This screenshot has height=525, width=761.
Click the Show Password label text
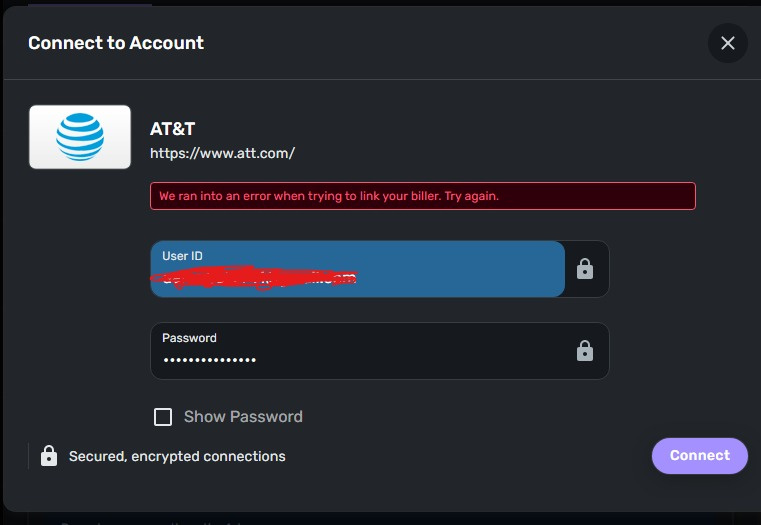point(243,416)
